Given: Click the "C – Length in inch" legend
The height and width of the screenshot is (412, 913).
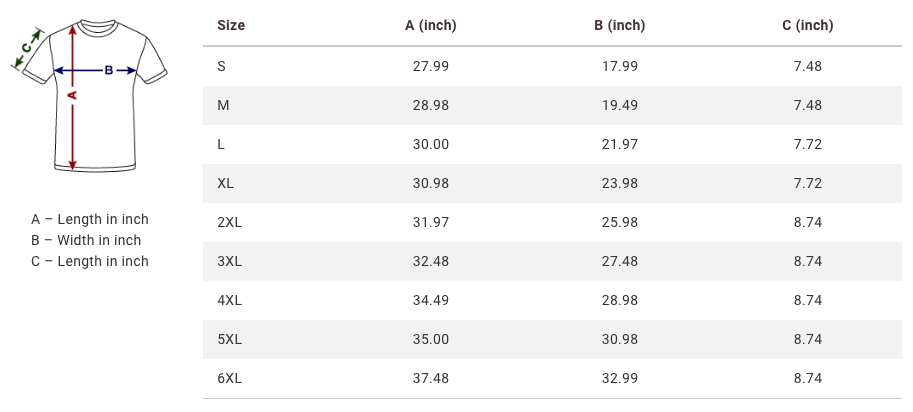Looking at the screenshot, I should (x=90, y=261).
